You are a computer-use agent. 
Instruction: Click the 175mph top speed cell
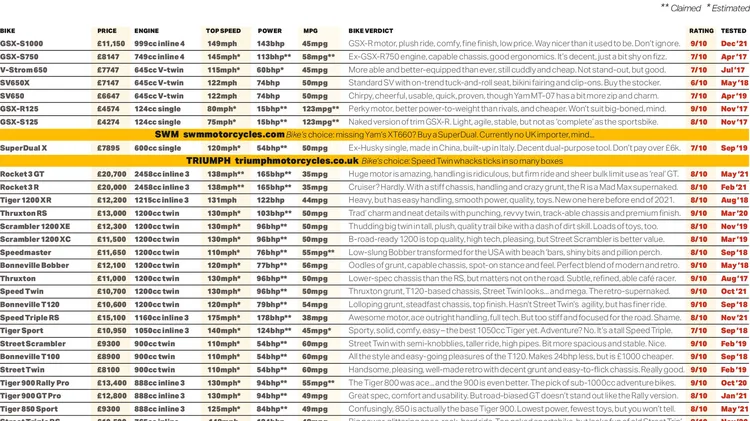(223, 317)
